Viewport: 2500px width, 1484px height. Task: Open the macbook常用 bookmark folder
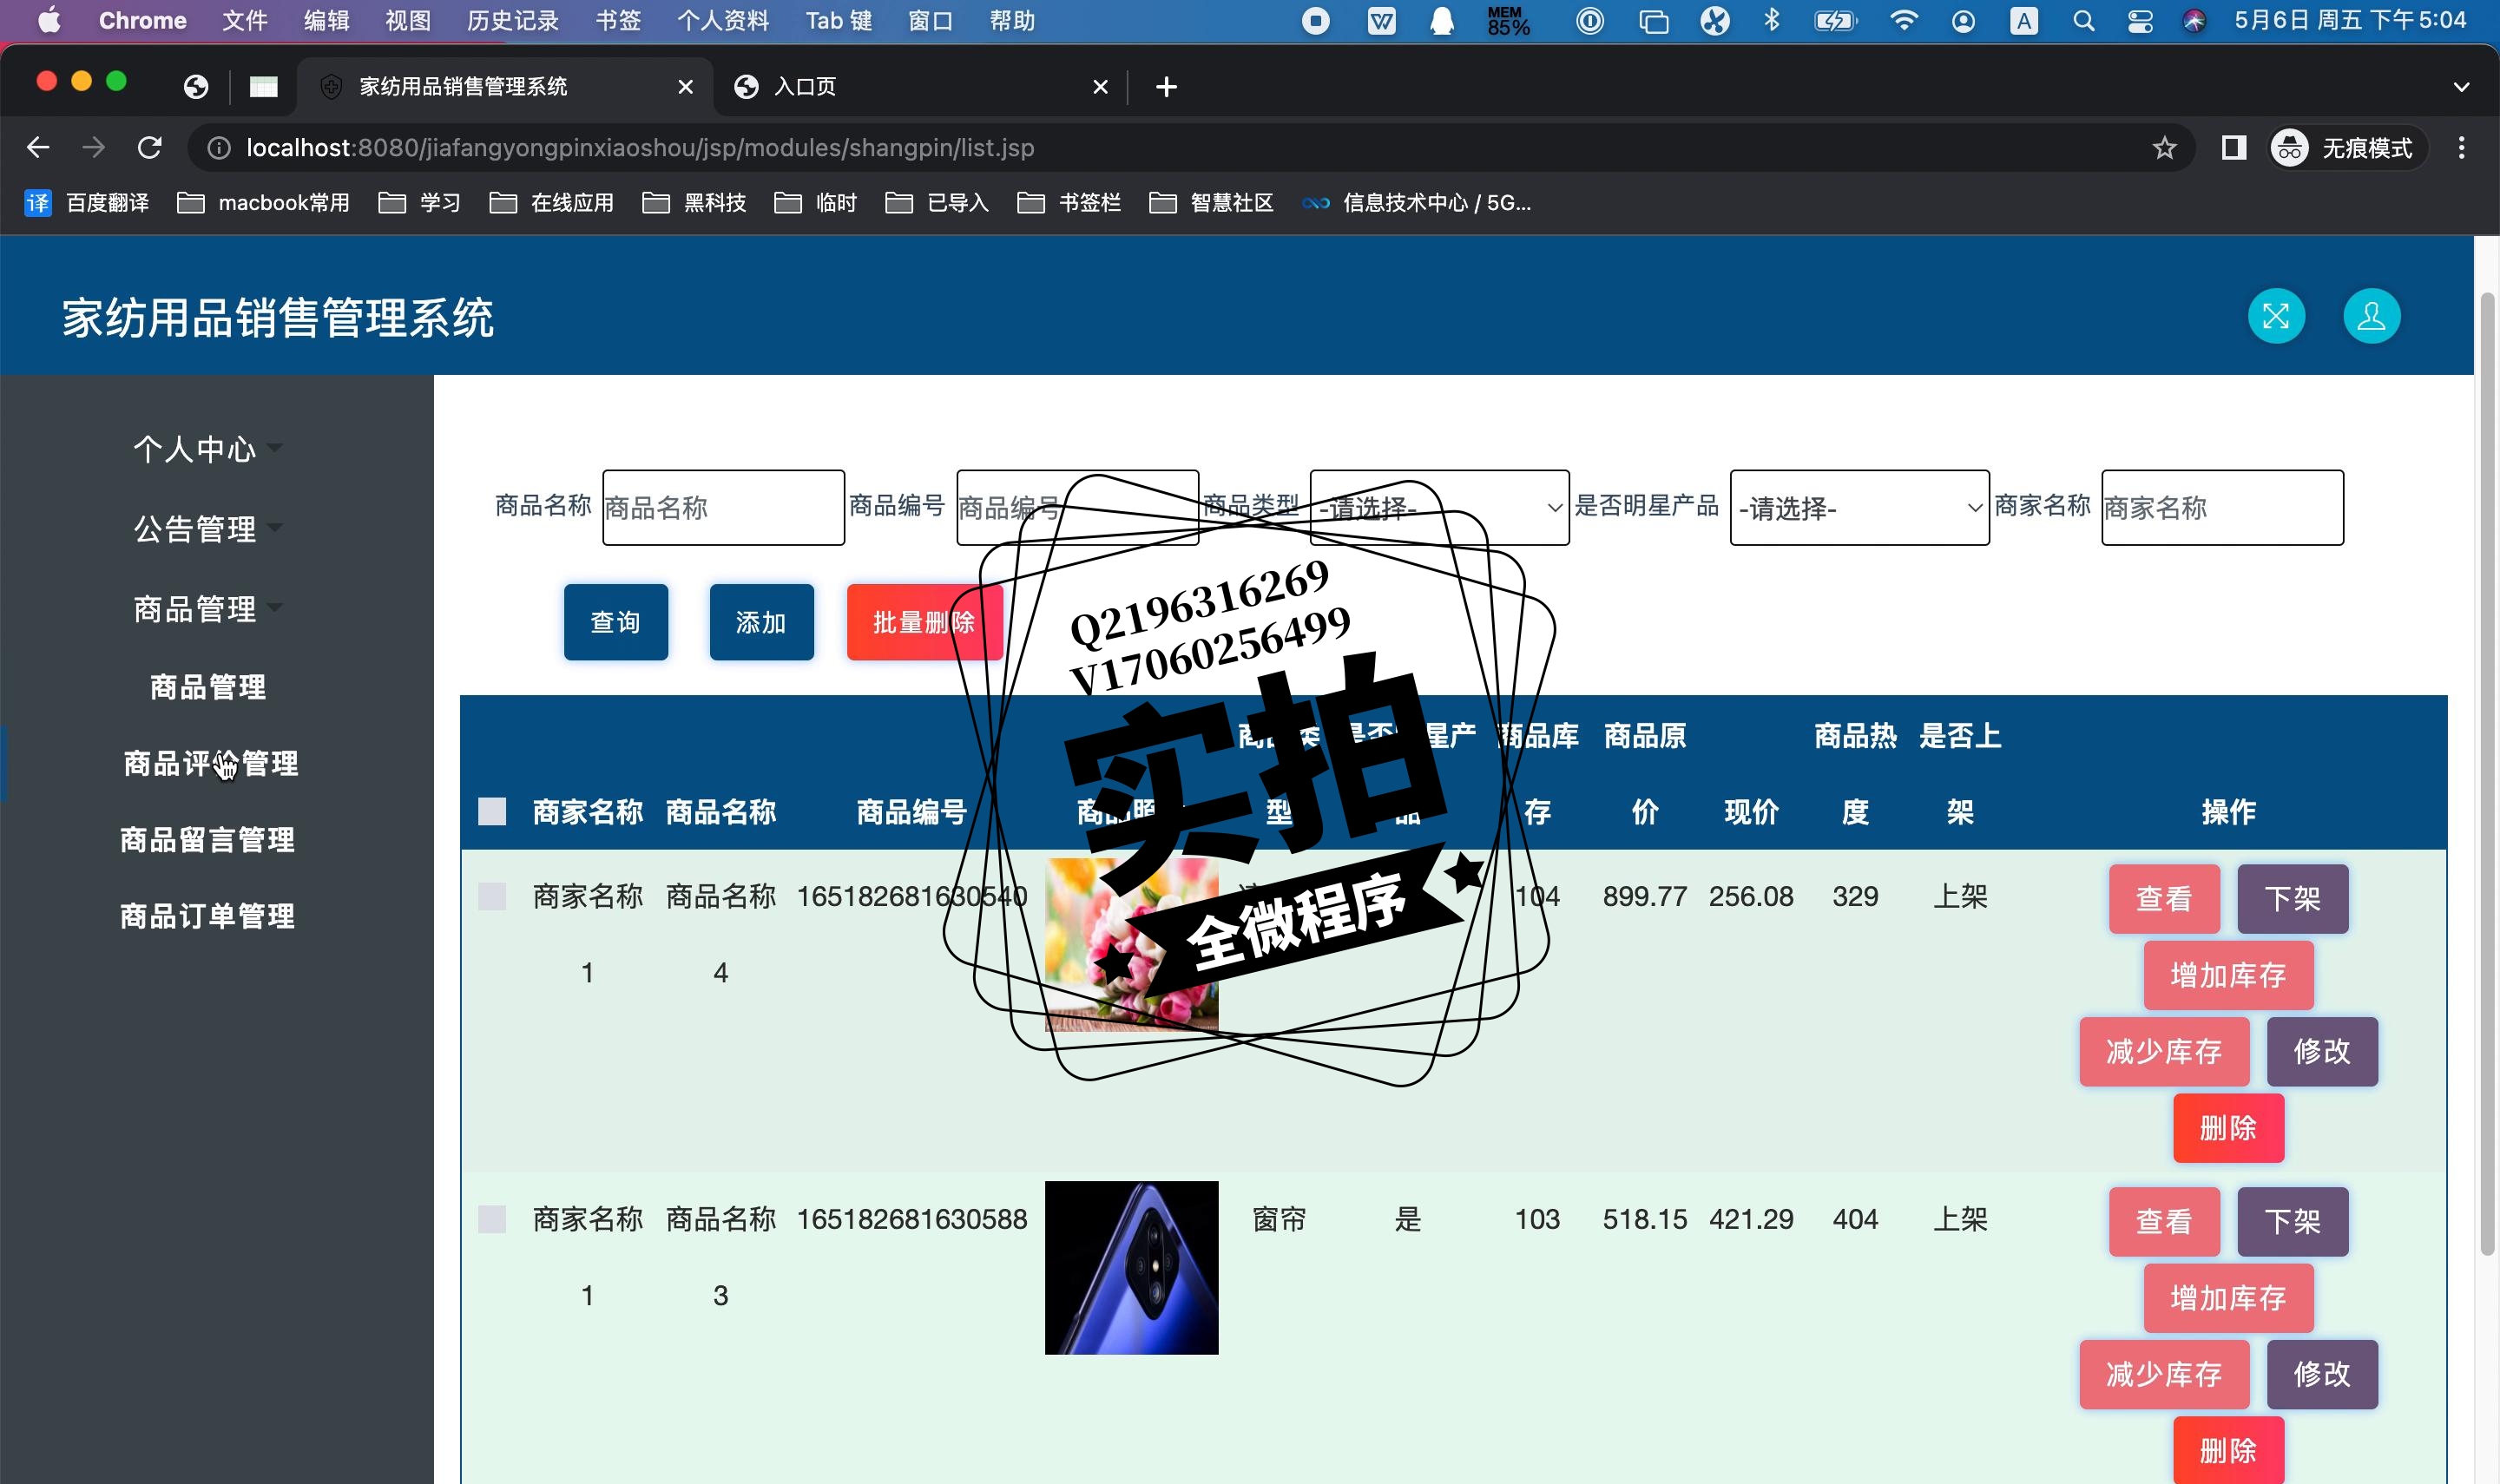pos(264,203)
